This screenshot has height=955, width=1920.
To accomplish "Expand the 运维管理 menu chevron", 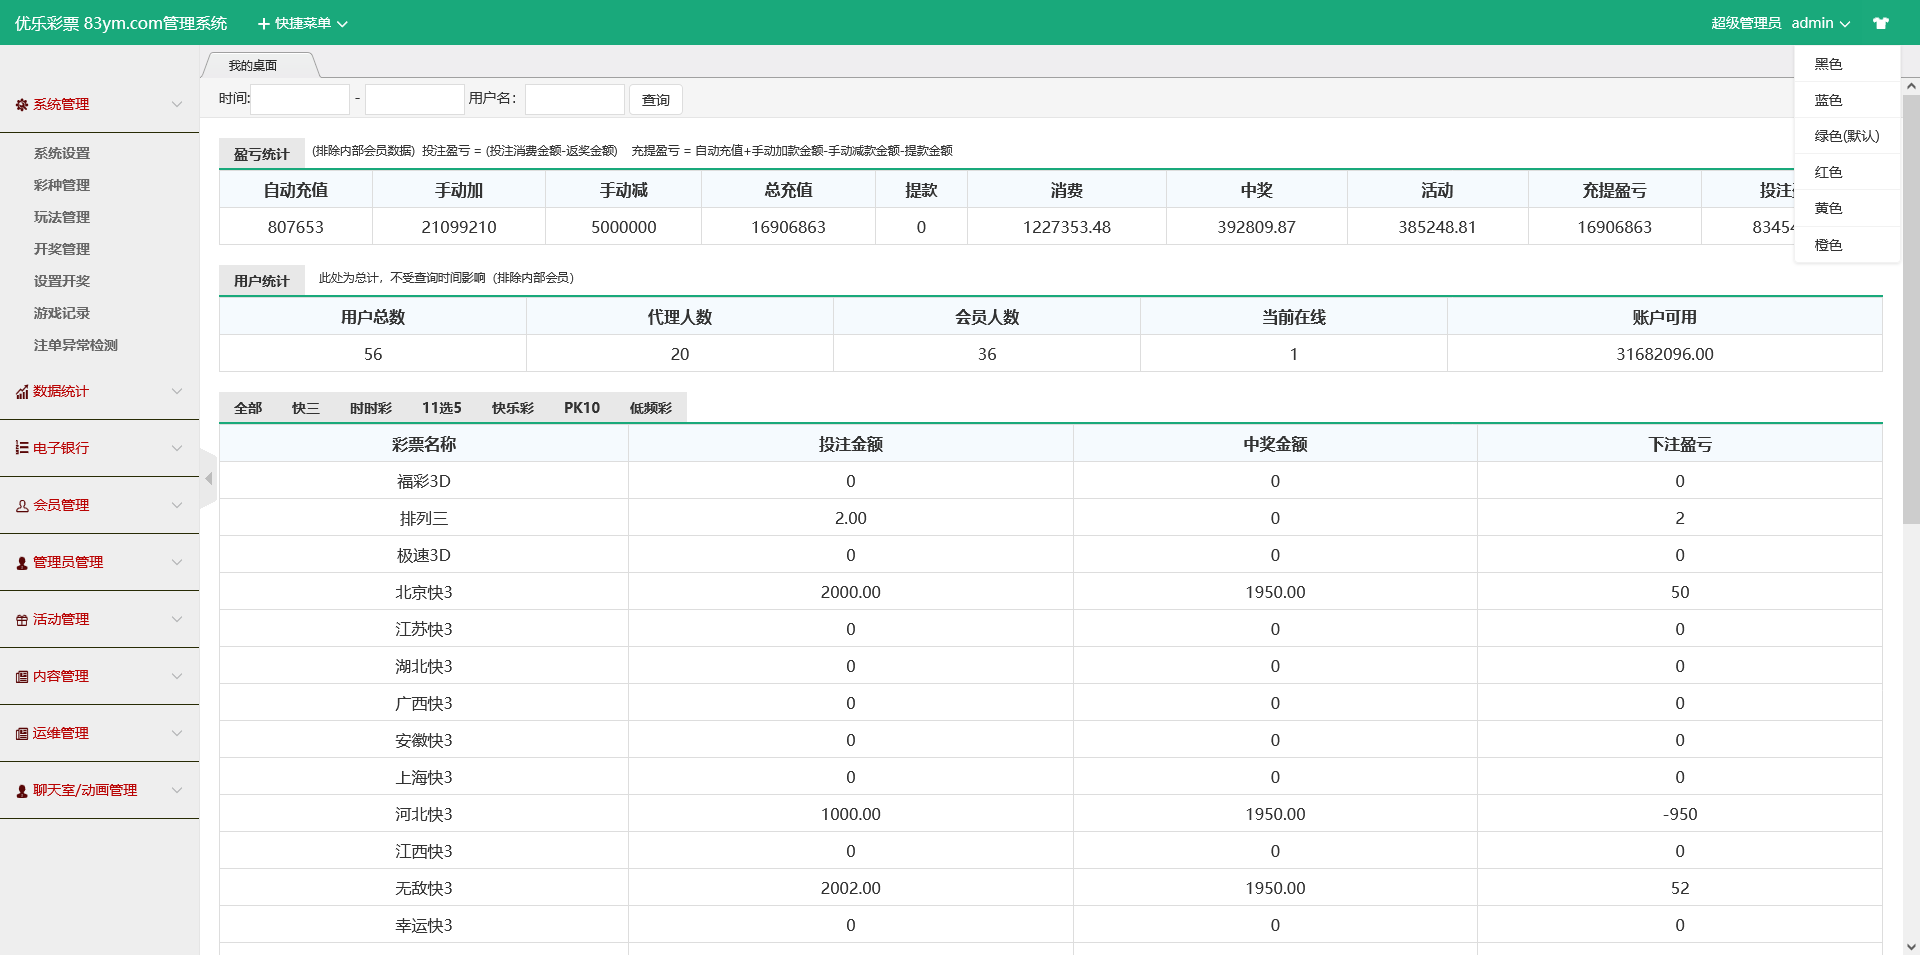I will pyautogui.click(x=177, y=733).
